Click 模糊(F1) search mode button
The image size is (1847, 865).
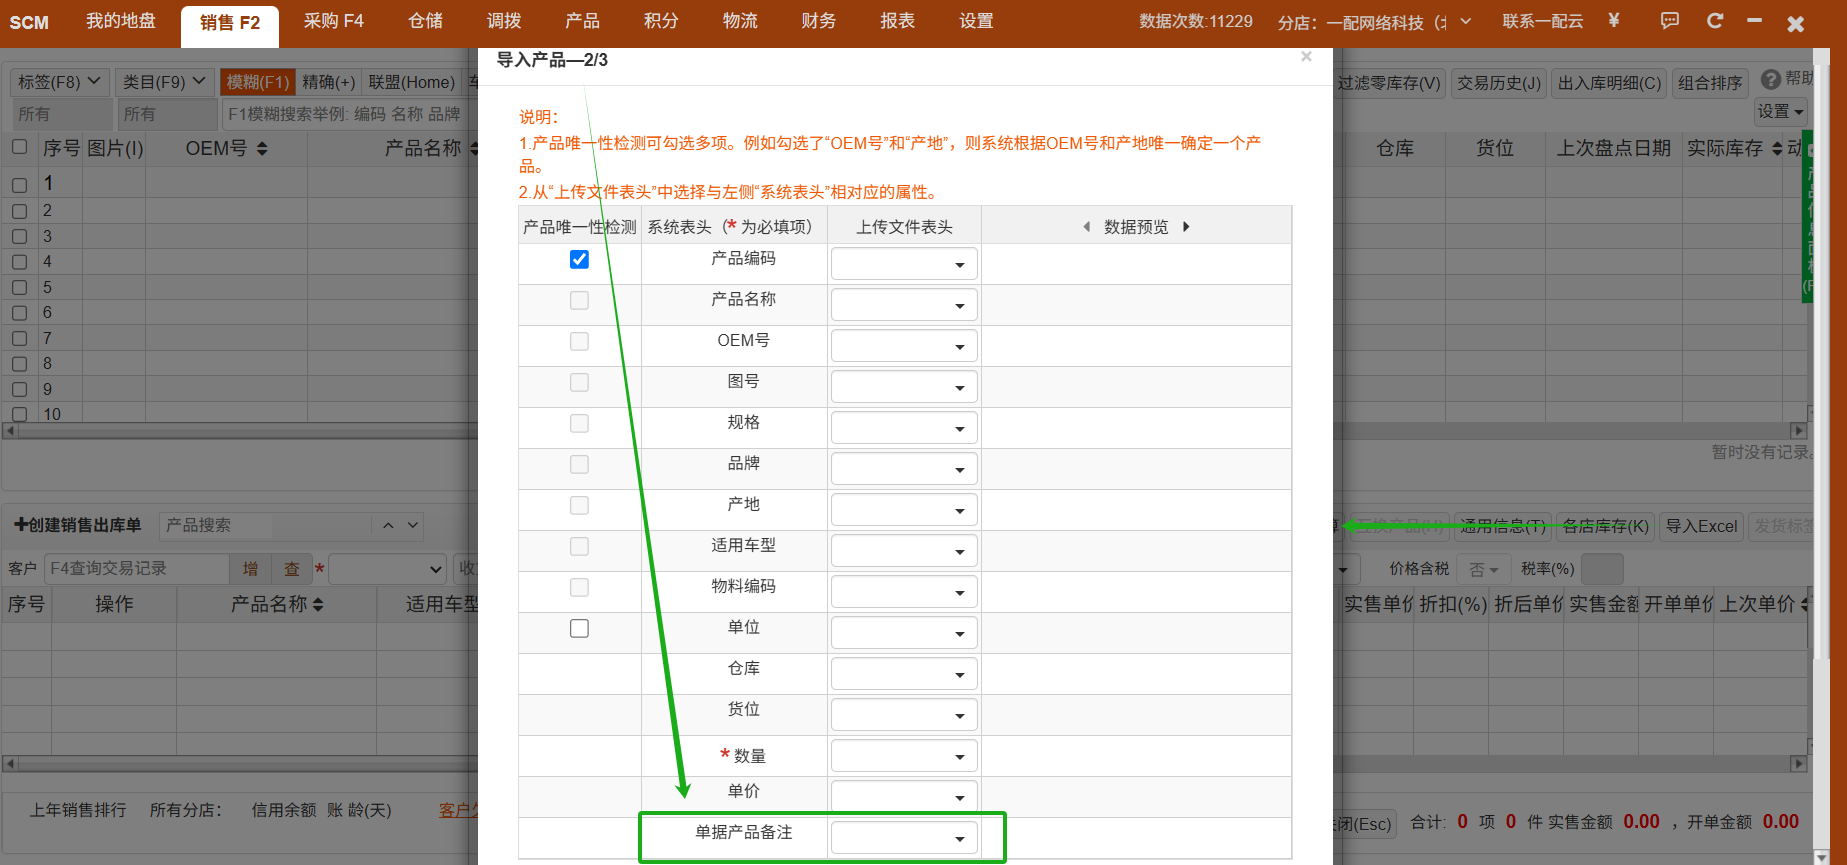(258, 82)
